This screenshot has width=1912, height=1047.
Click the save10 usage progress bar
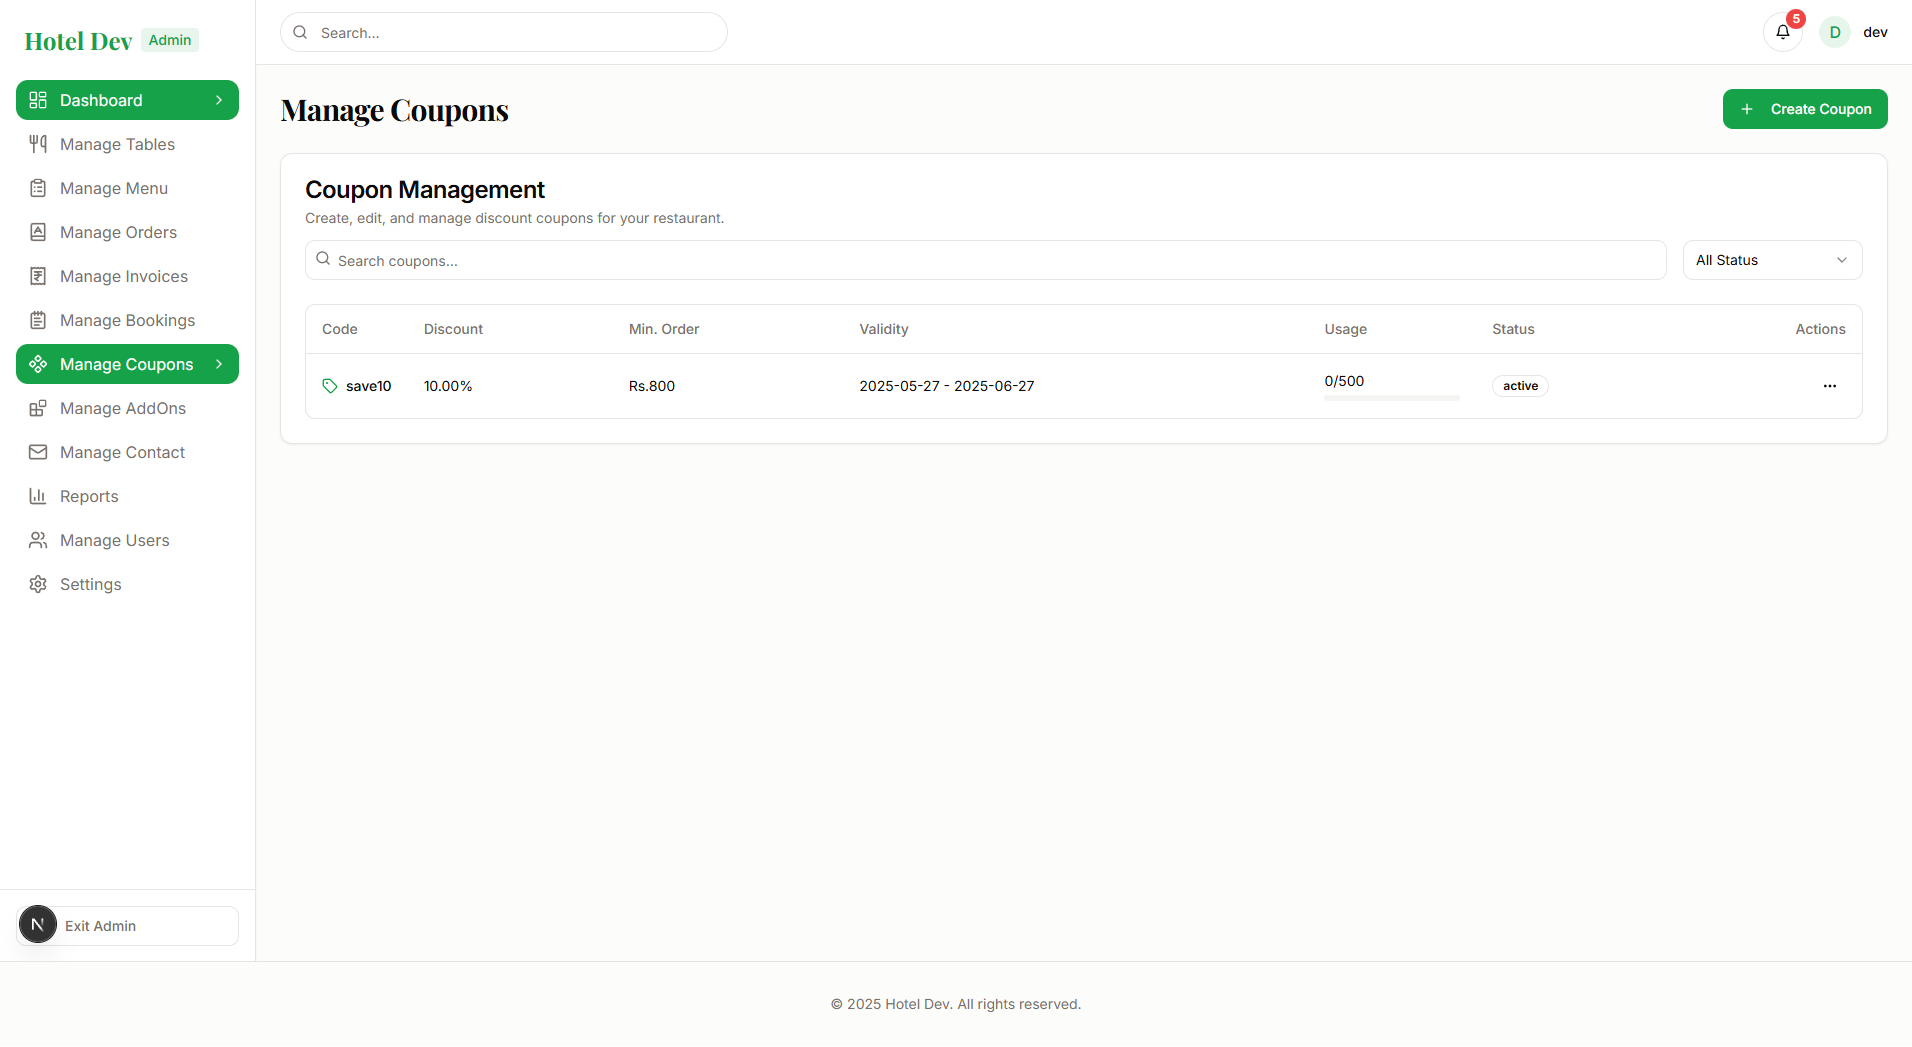coord(1391,398)
